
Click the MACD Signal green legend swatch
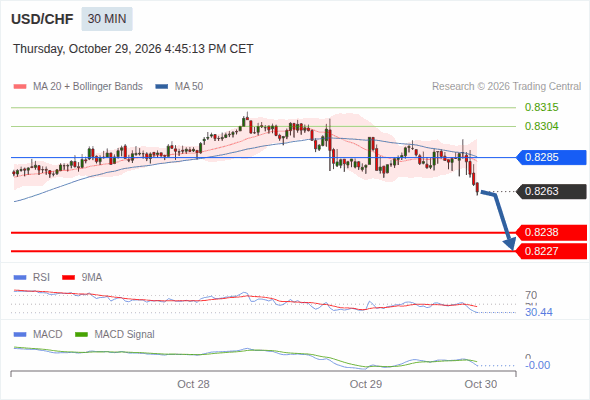tap(81, 335)
